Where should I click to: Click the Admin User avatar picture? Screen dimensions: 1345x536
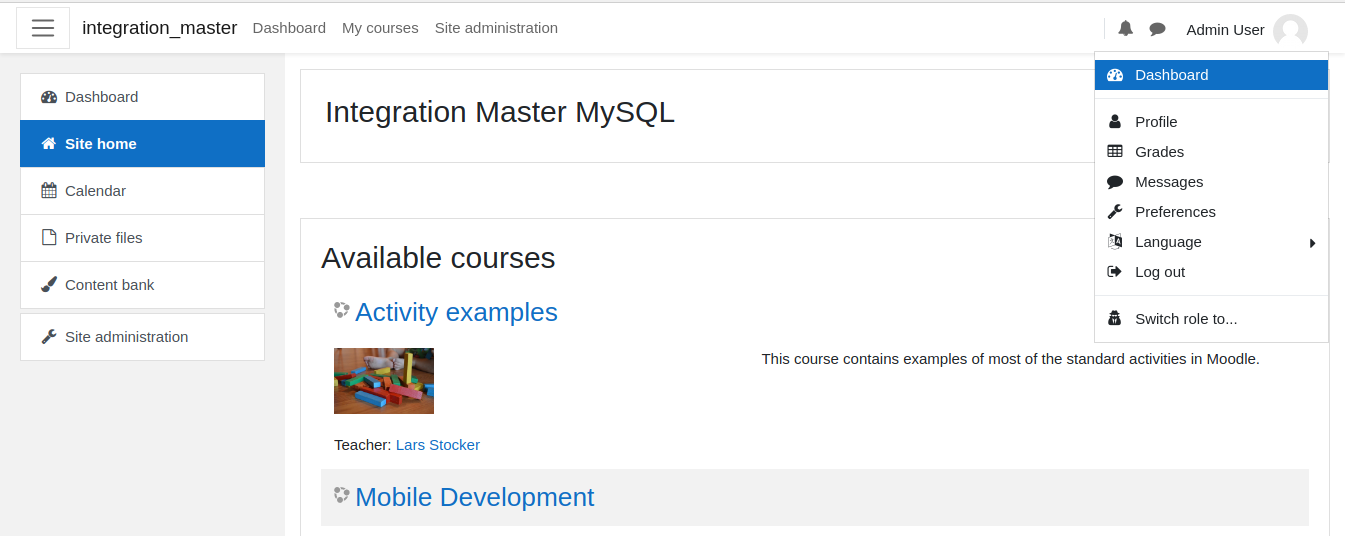[1290, 31]
